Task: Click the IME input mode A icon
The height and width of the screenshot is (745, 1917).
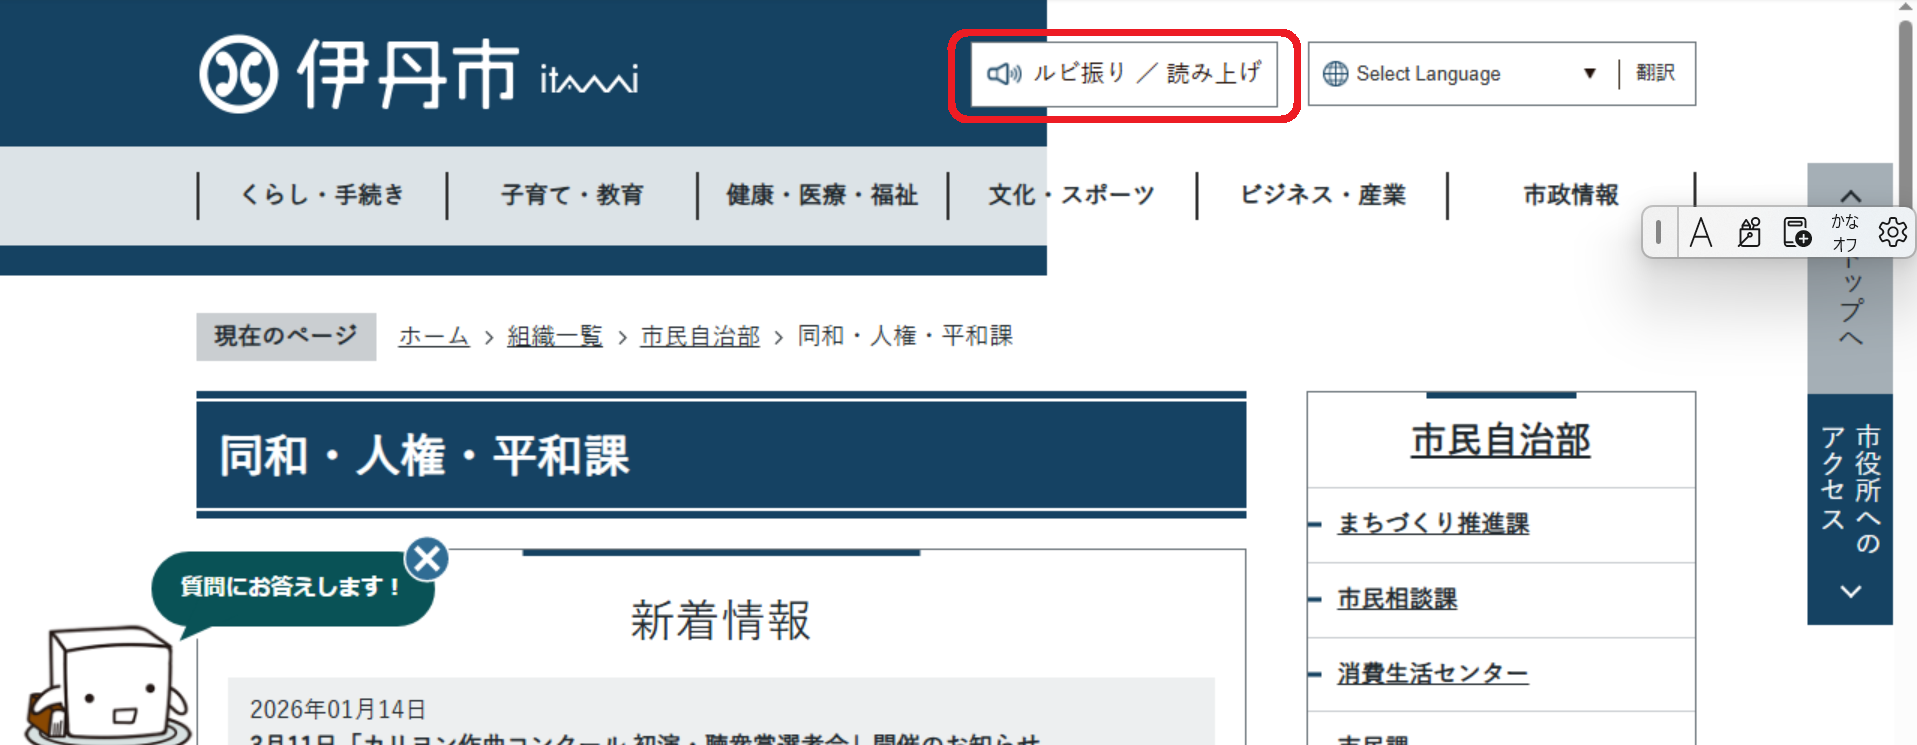Action: [1700, 232]
